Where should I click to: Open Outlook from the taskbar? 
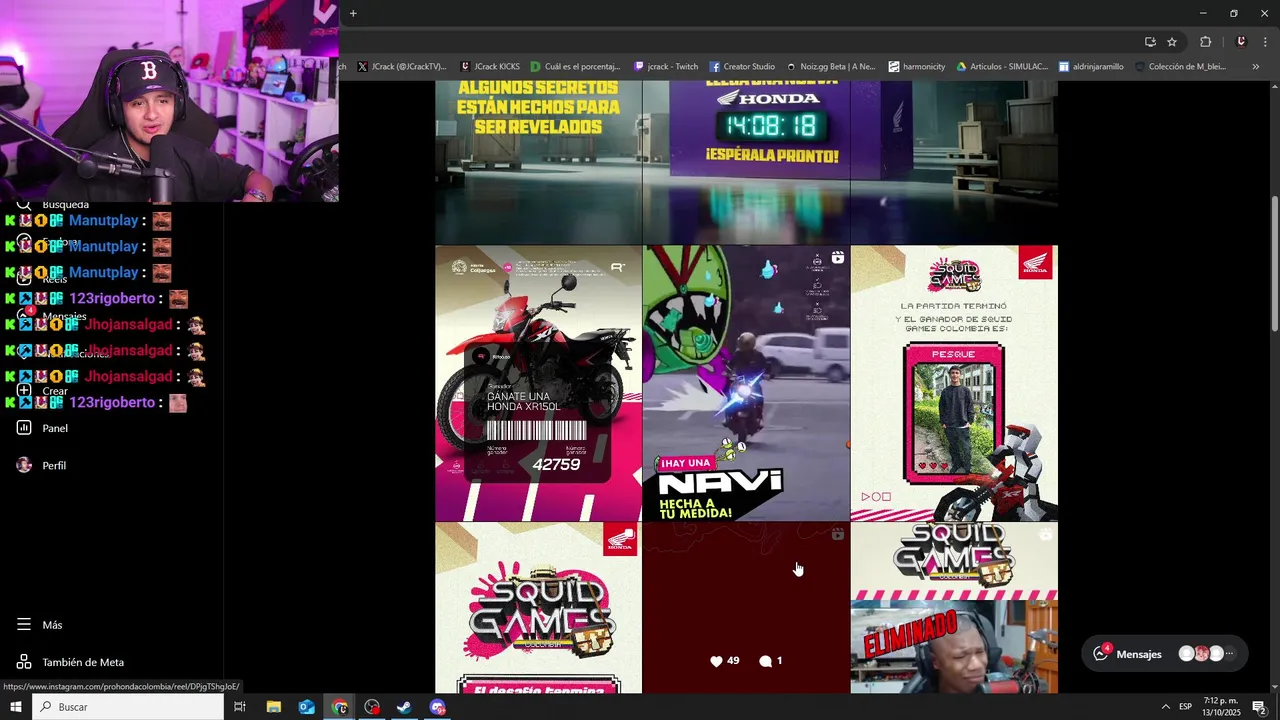coord(307,707)
